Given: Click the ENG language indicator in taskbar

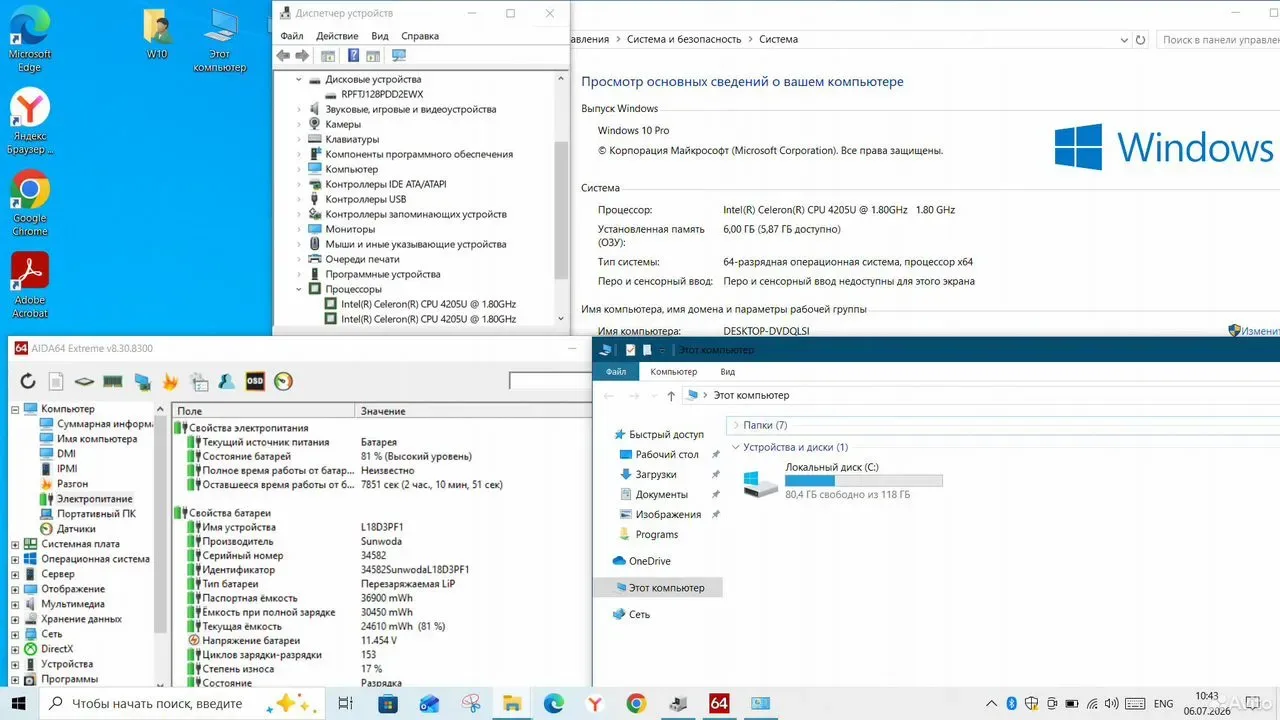Looking at the screenshot, I should click(x=1163, y=703).
